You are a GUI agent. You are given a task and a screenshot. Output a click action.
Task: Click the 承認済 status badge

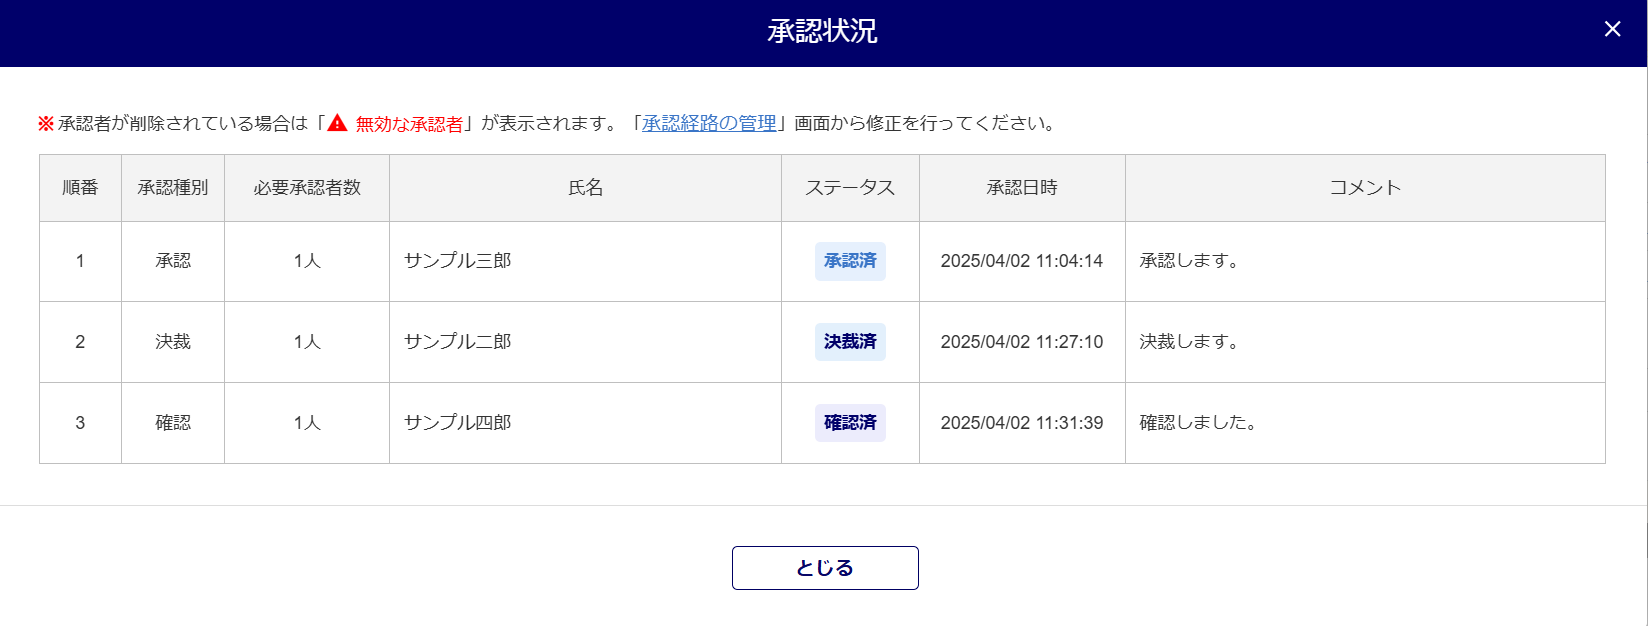pyautogui.click(x=850, y=261)
